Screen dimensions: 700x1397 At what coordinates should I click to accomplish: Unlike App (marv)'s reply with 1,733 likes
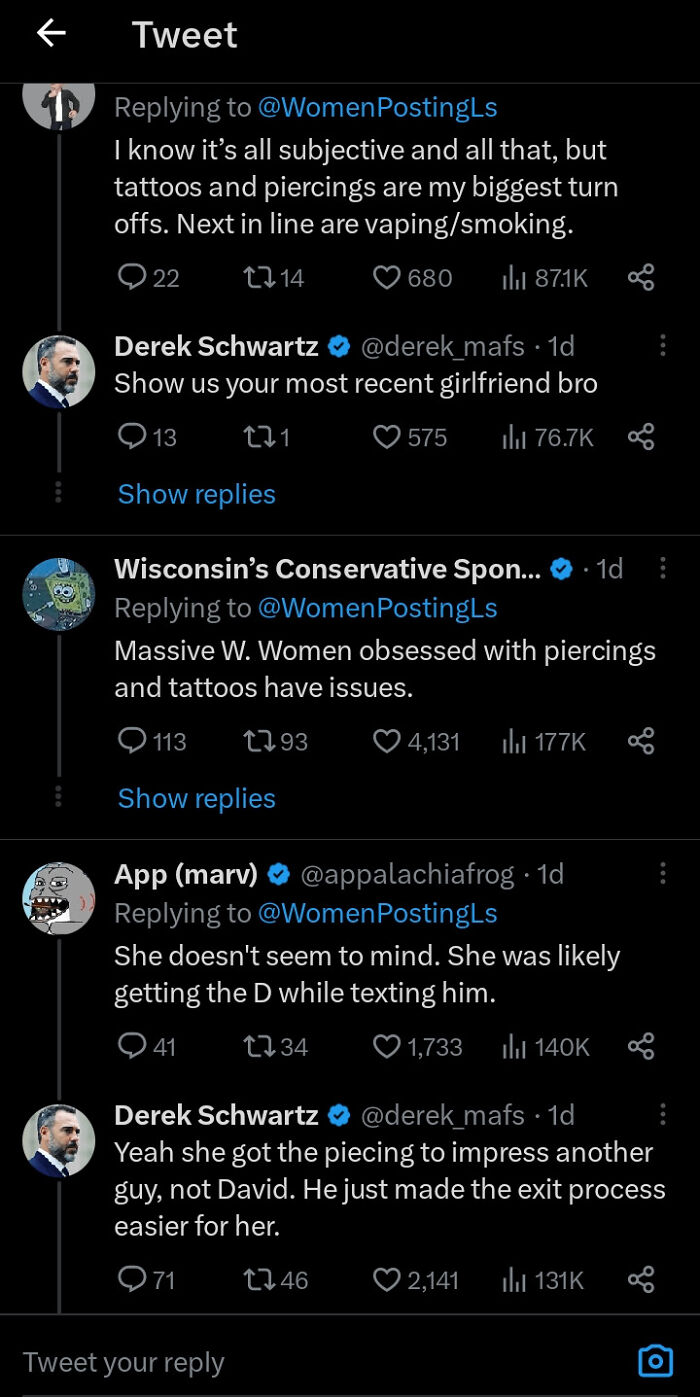tap(386, 1046)
